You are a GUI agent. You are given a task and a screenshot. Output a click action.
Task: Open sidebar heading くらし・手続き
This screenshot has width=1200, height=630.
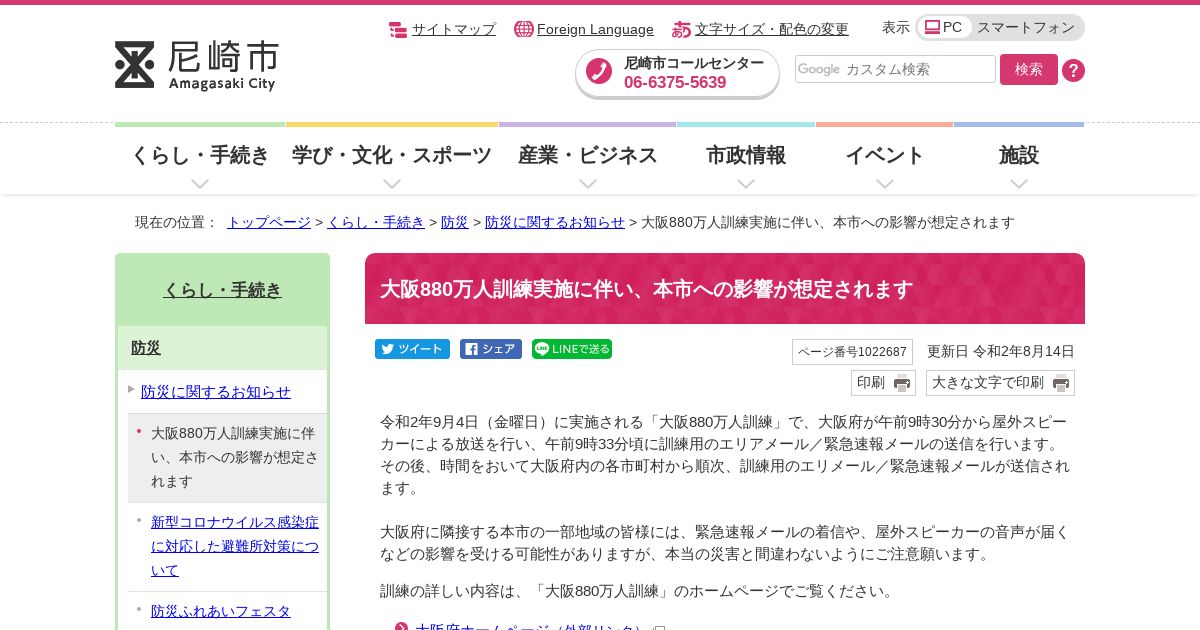[x=223, y=290]
